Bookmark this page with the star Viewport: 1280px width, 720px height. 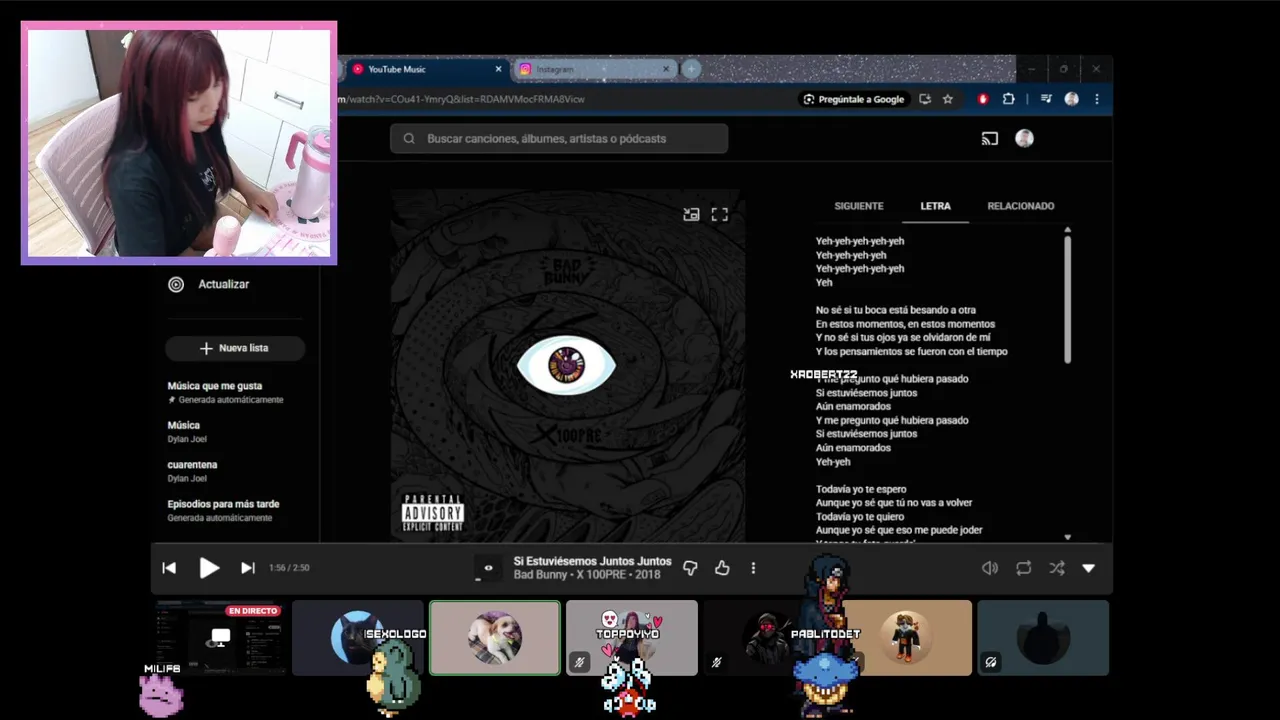point(948,99)
